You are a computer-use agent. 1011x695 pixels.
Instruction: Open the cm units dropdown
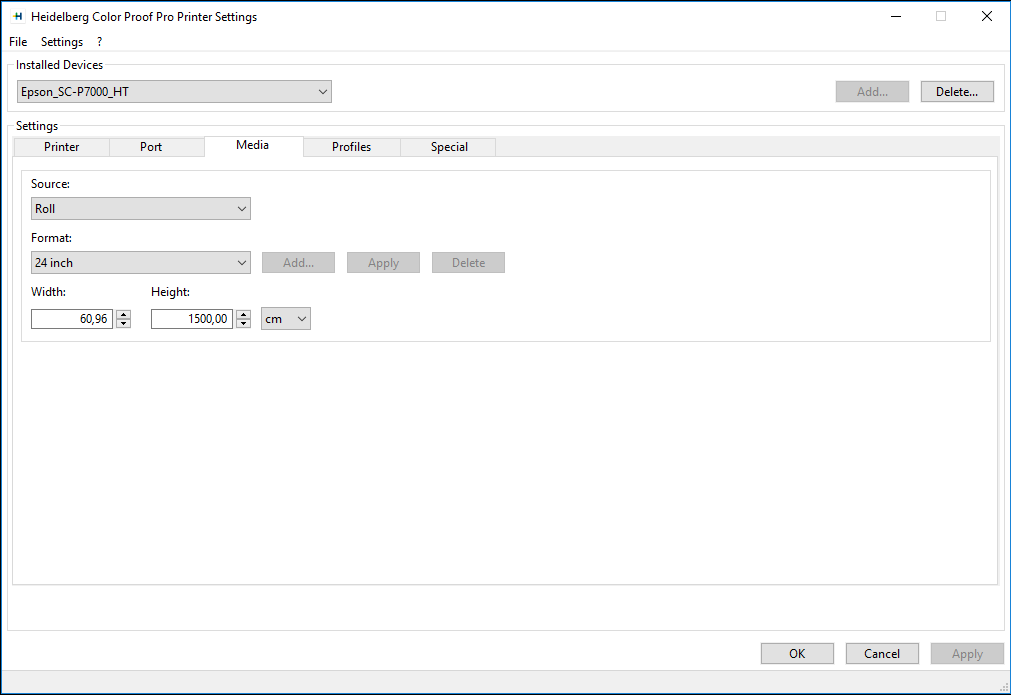point(286,319)
